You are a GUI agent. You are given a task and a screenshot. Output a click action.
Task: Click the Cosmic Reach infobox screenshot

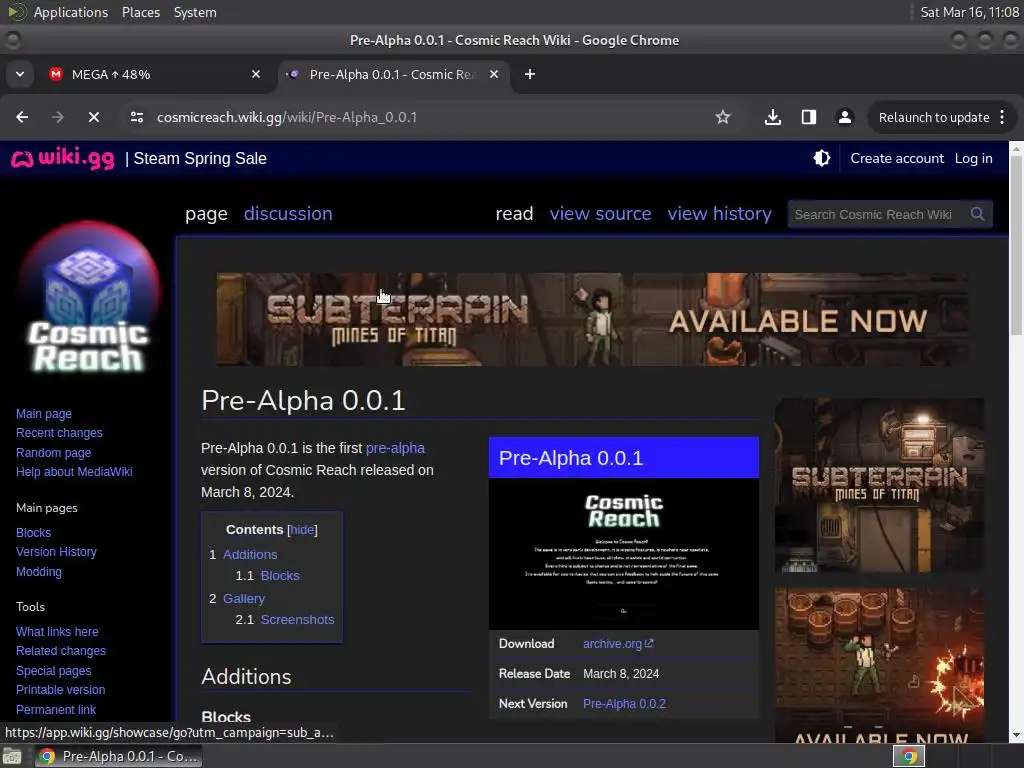point(624,554)
